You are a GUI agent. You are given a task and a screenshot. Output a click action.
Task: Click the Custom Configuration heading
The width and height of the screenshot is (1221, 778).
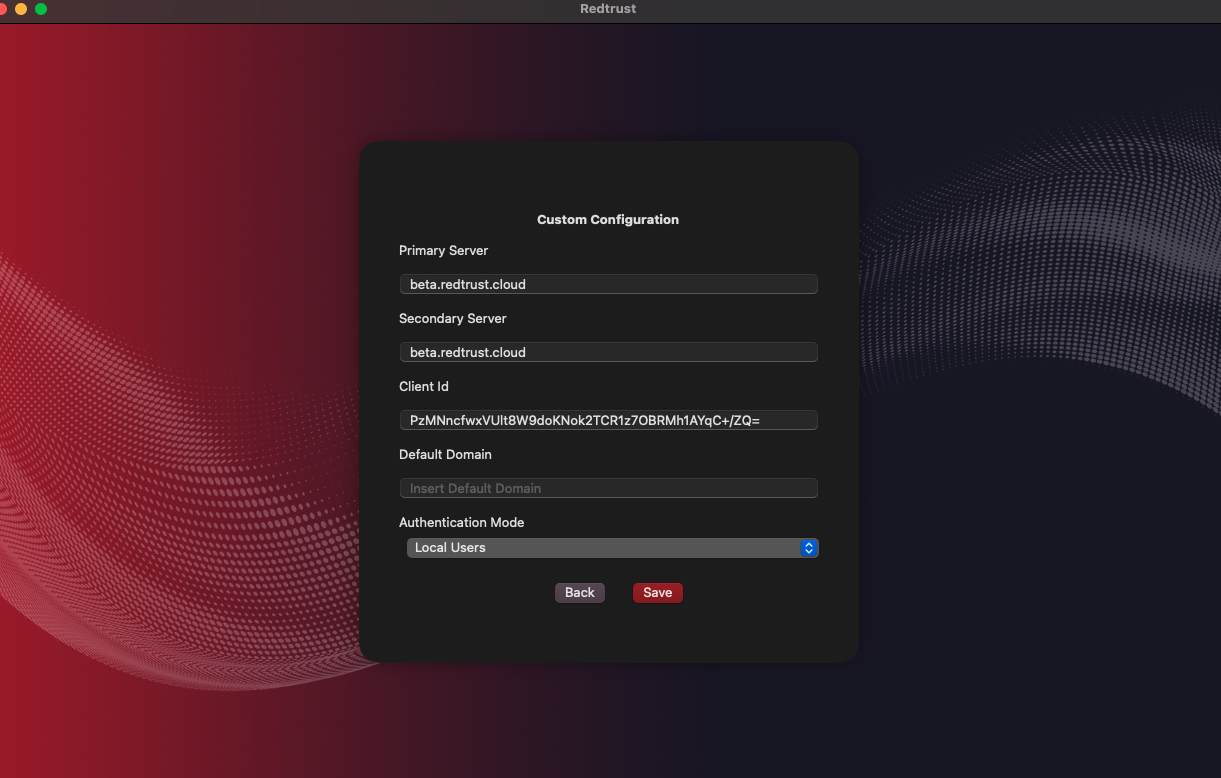tap(608, 219)
